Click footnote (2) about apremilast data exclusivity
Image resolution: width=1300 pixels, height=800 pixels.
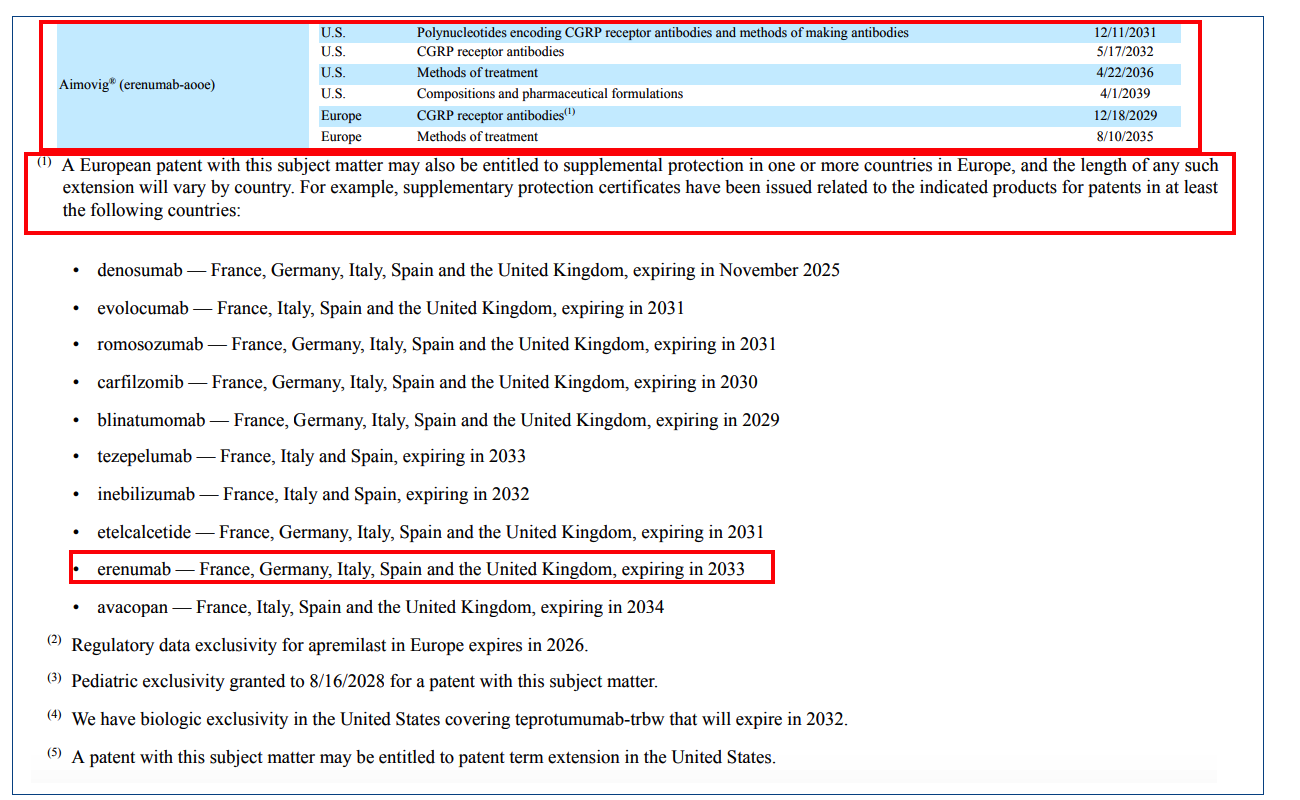[x=329, y=646]
